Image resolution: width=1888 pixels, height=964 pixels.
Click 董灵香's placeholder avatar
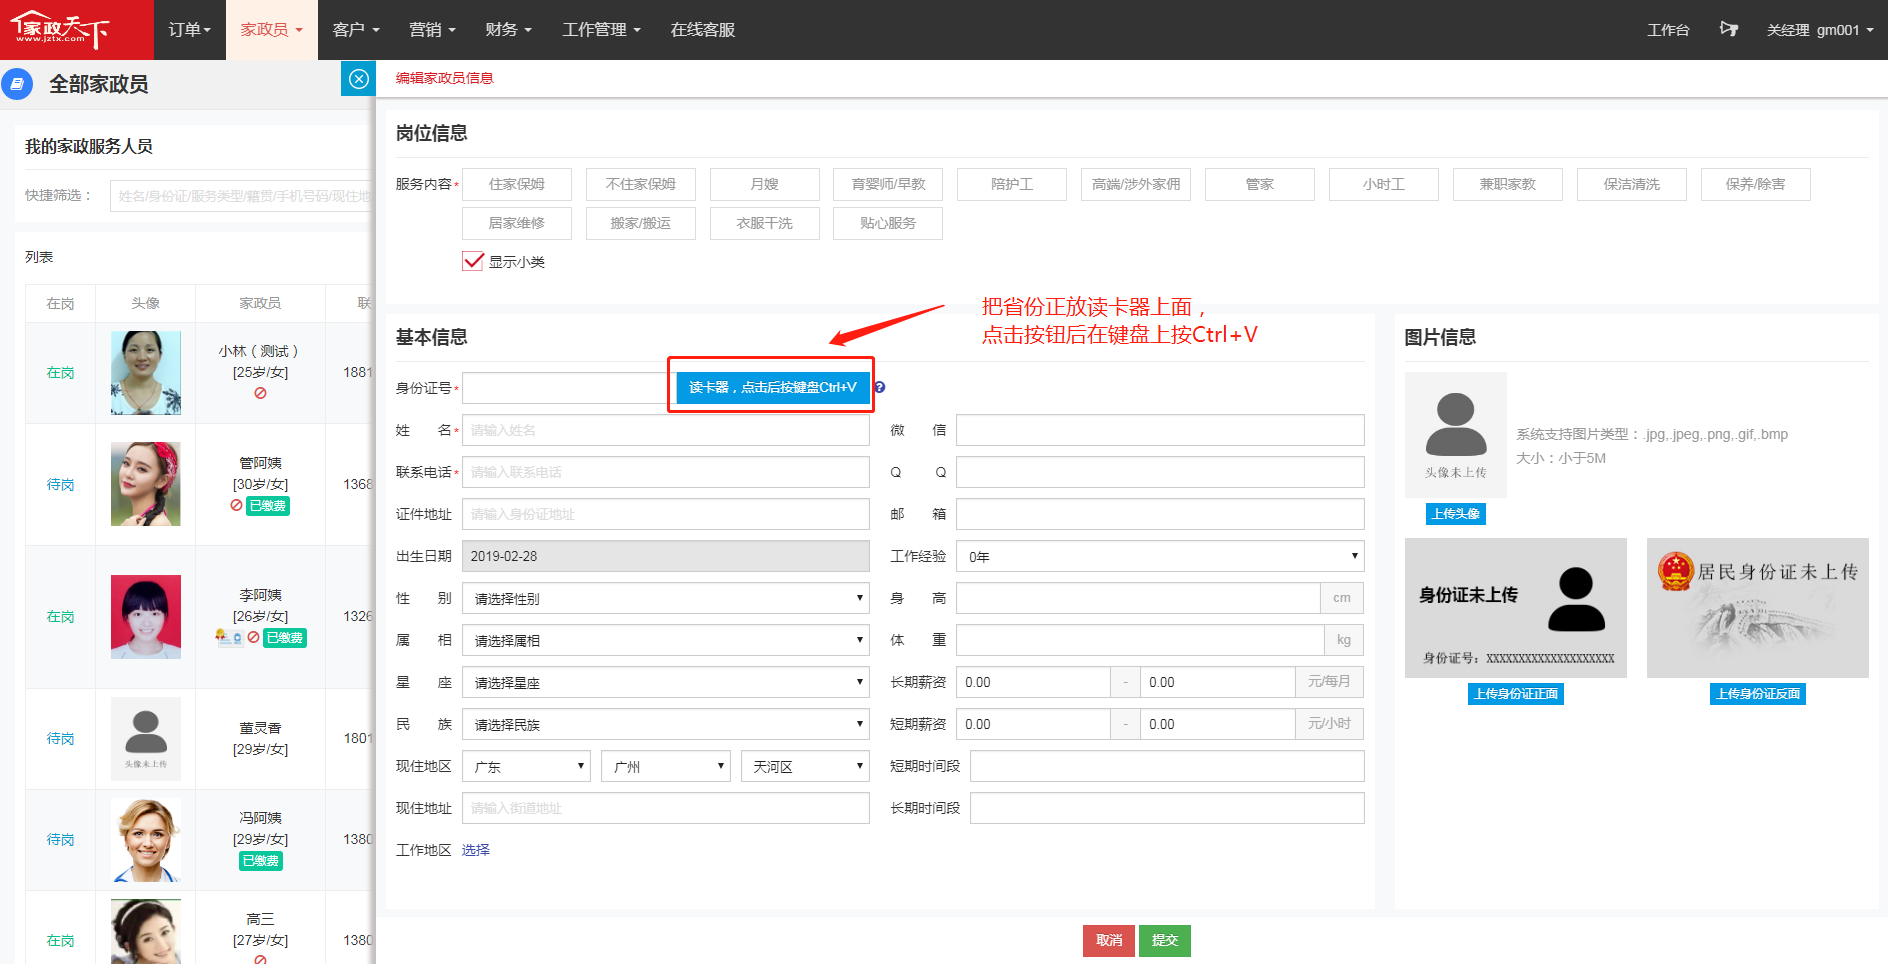146,739
